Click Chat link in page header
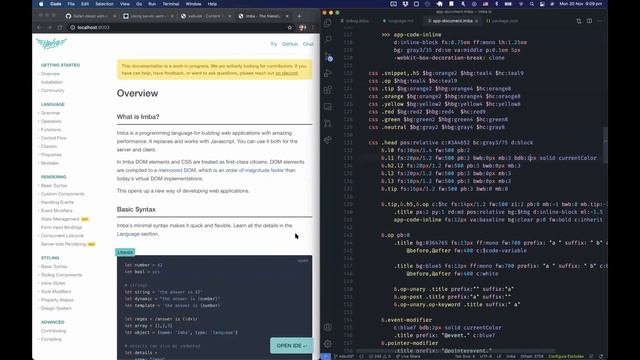Image resolution: width=640 pixels, height=360 pixels. [x=308, y=44]
